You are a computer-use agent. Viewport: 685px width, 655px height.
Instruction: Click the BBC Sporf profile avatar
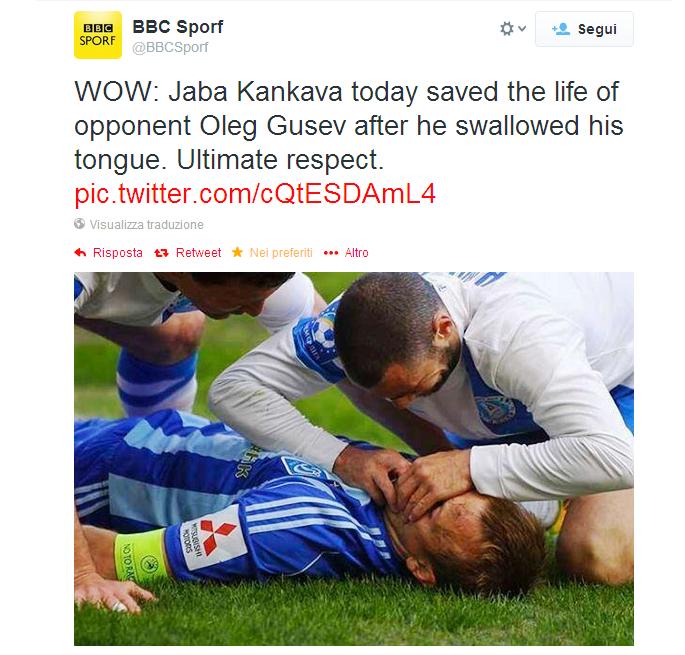(x=98, y=35)
